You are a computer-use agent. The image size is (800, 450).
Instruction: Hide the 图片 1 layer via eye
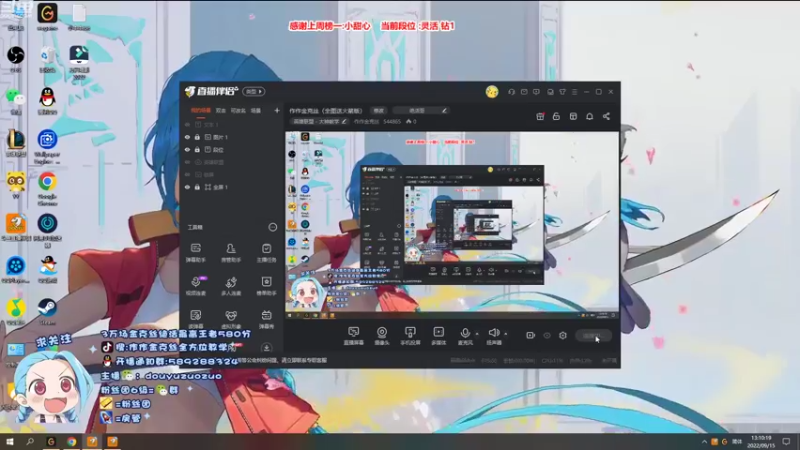pyautogui.click(x=187, y=137)
